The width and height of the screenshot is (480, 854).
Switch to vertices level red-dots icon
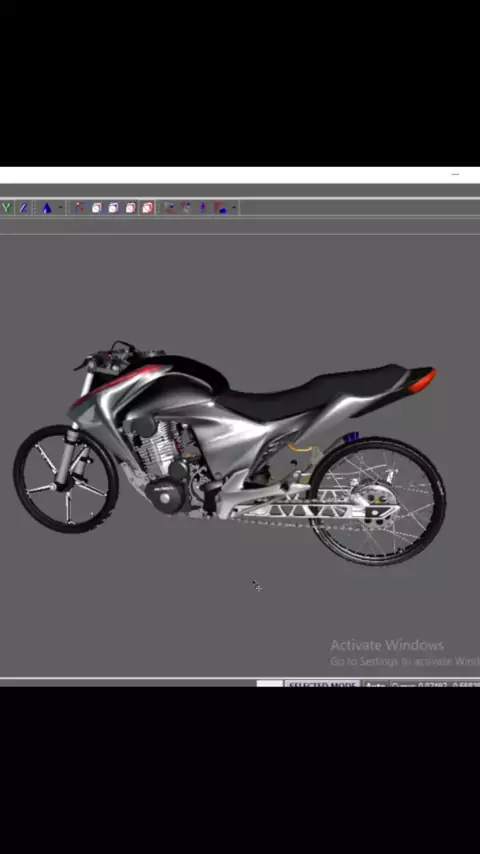[x=80, y=208]
